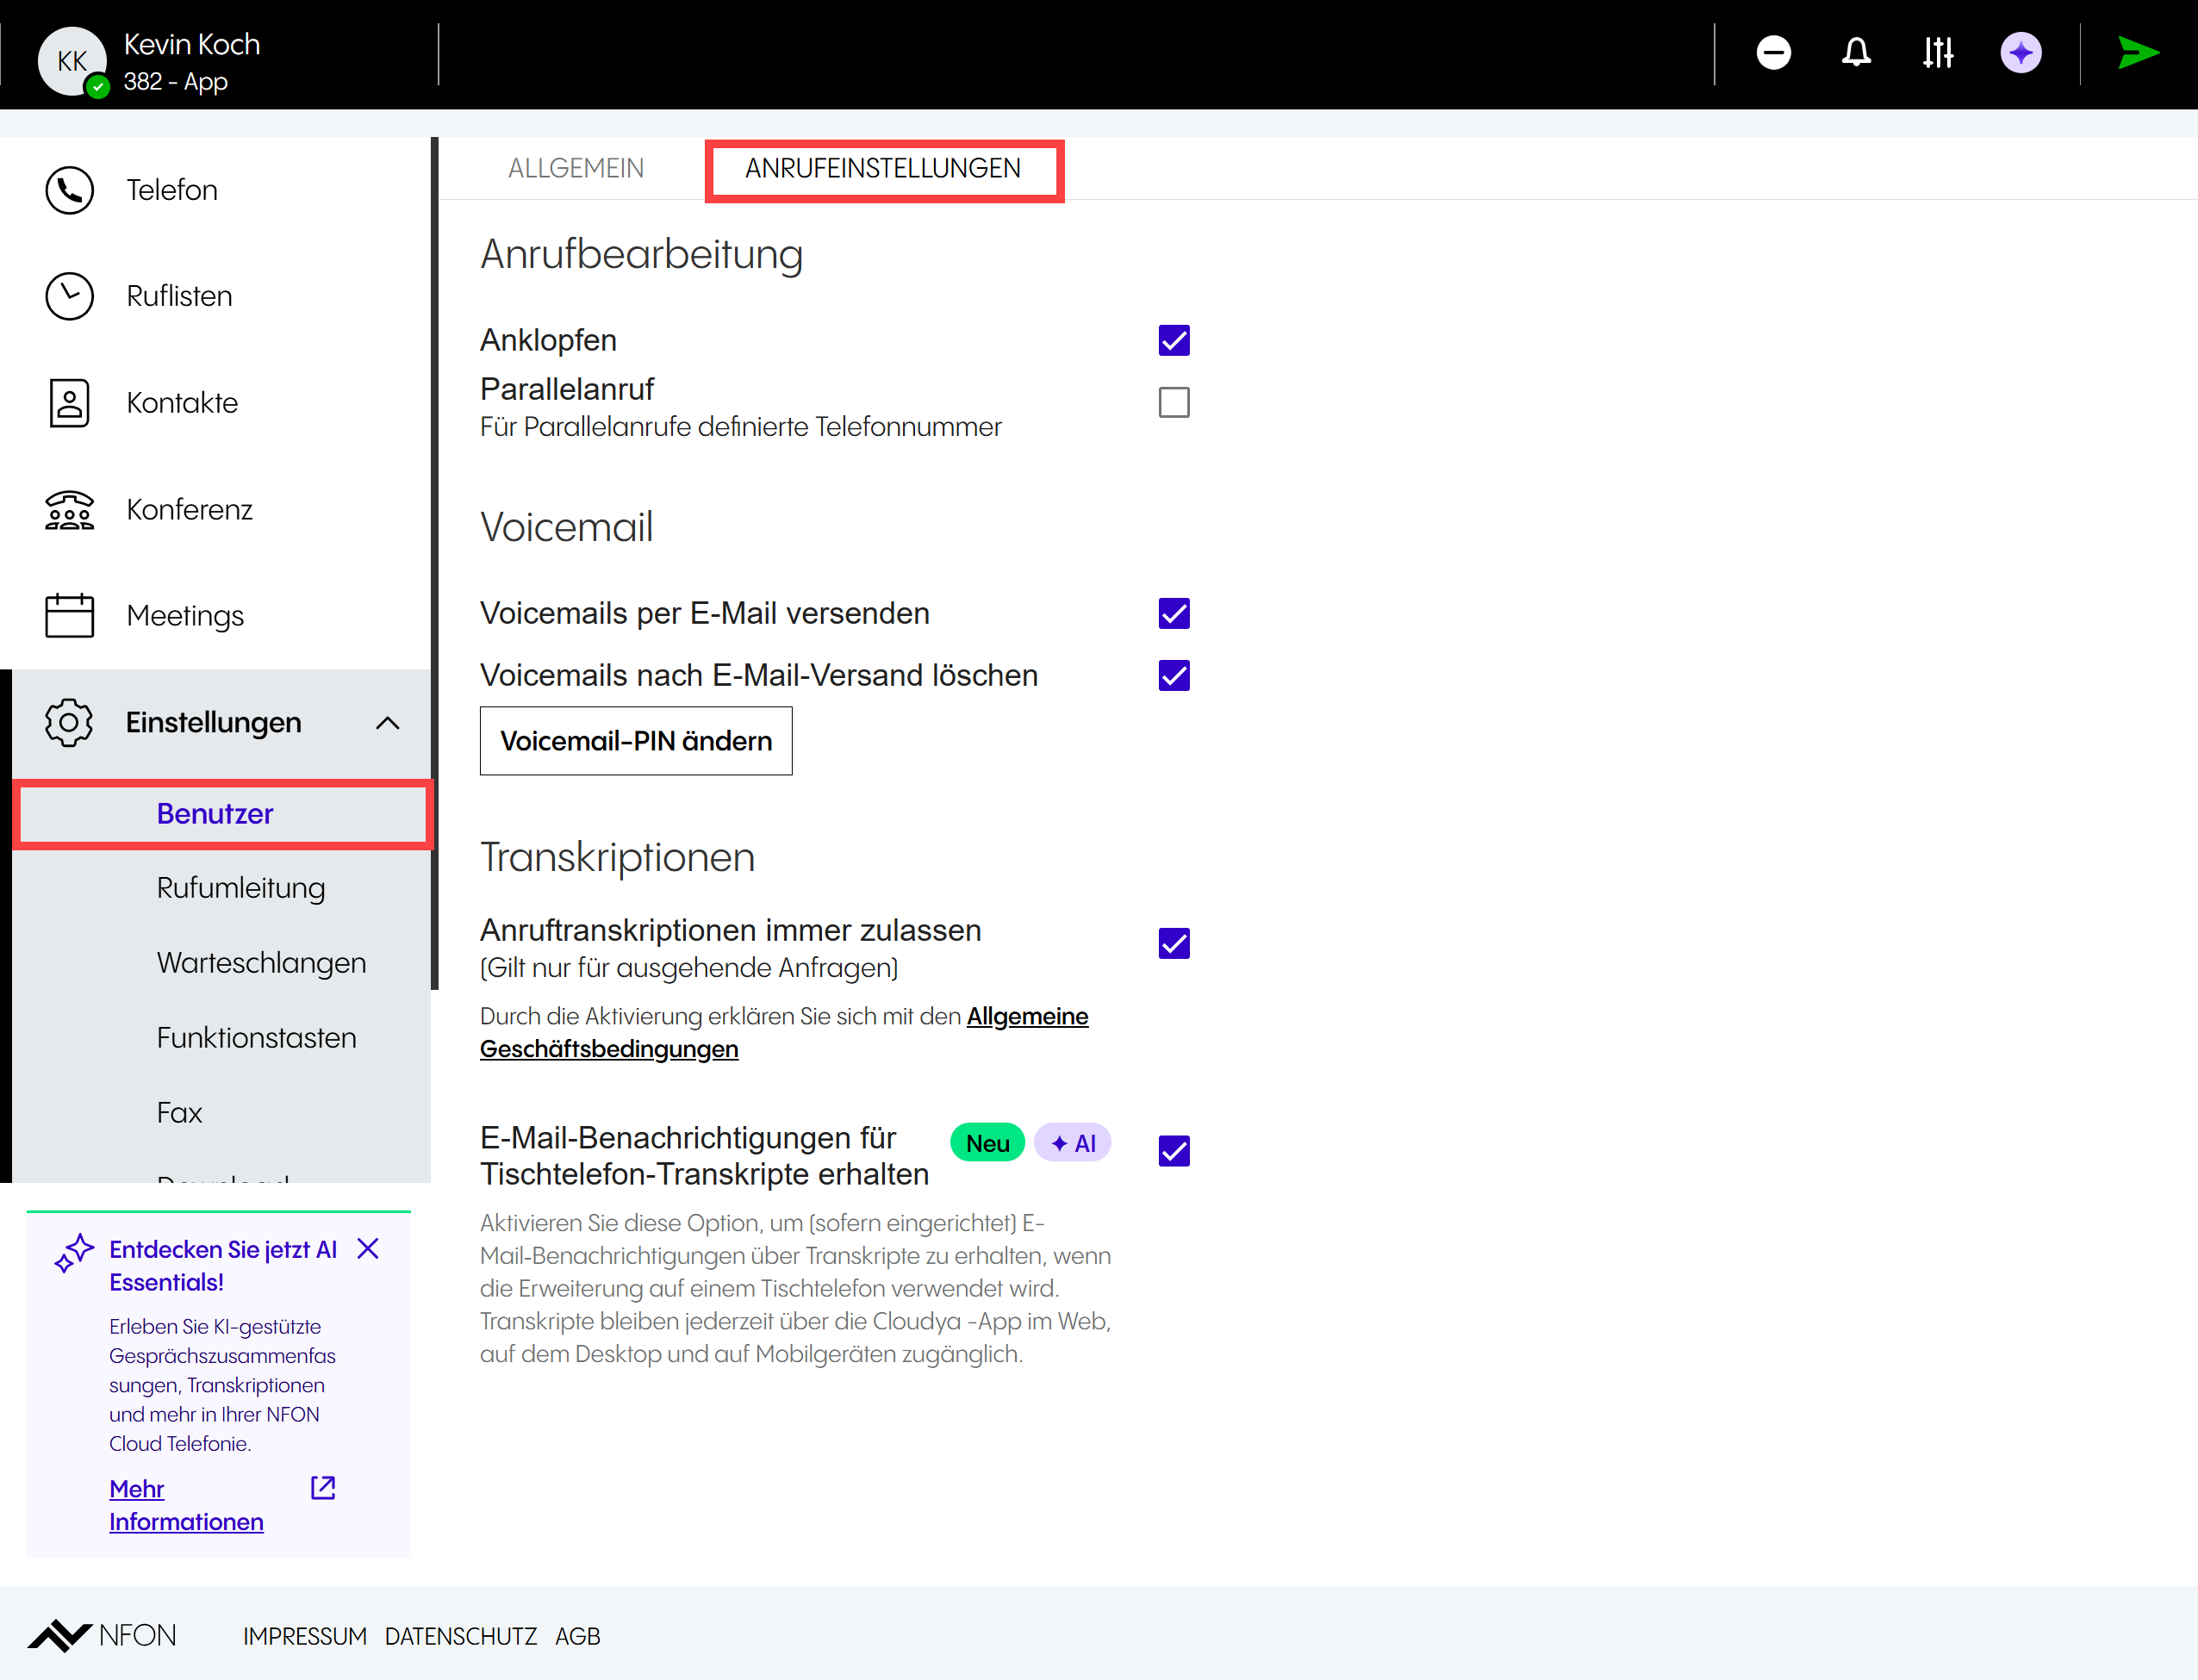Image resolution: width=2198 pixels, height=1680 pixels.
Task: Open Allgemeine Geschäftsbedingungen link
Action: (x=1027, y=1016)
